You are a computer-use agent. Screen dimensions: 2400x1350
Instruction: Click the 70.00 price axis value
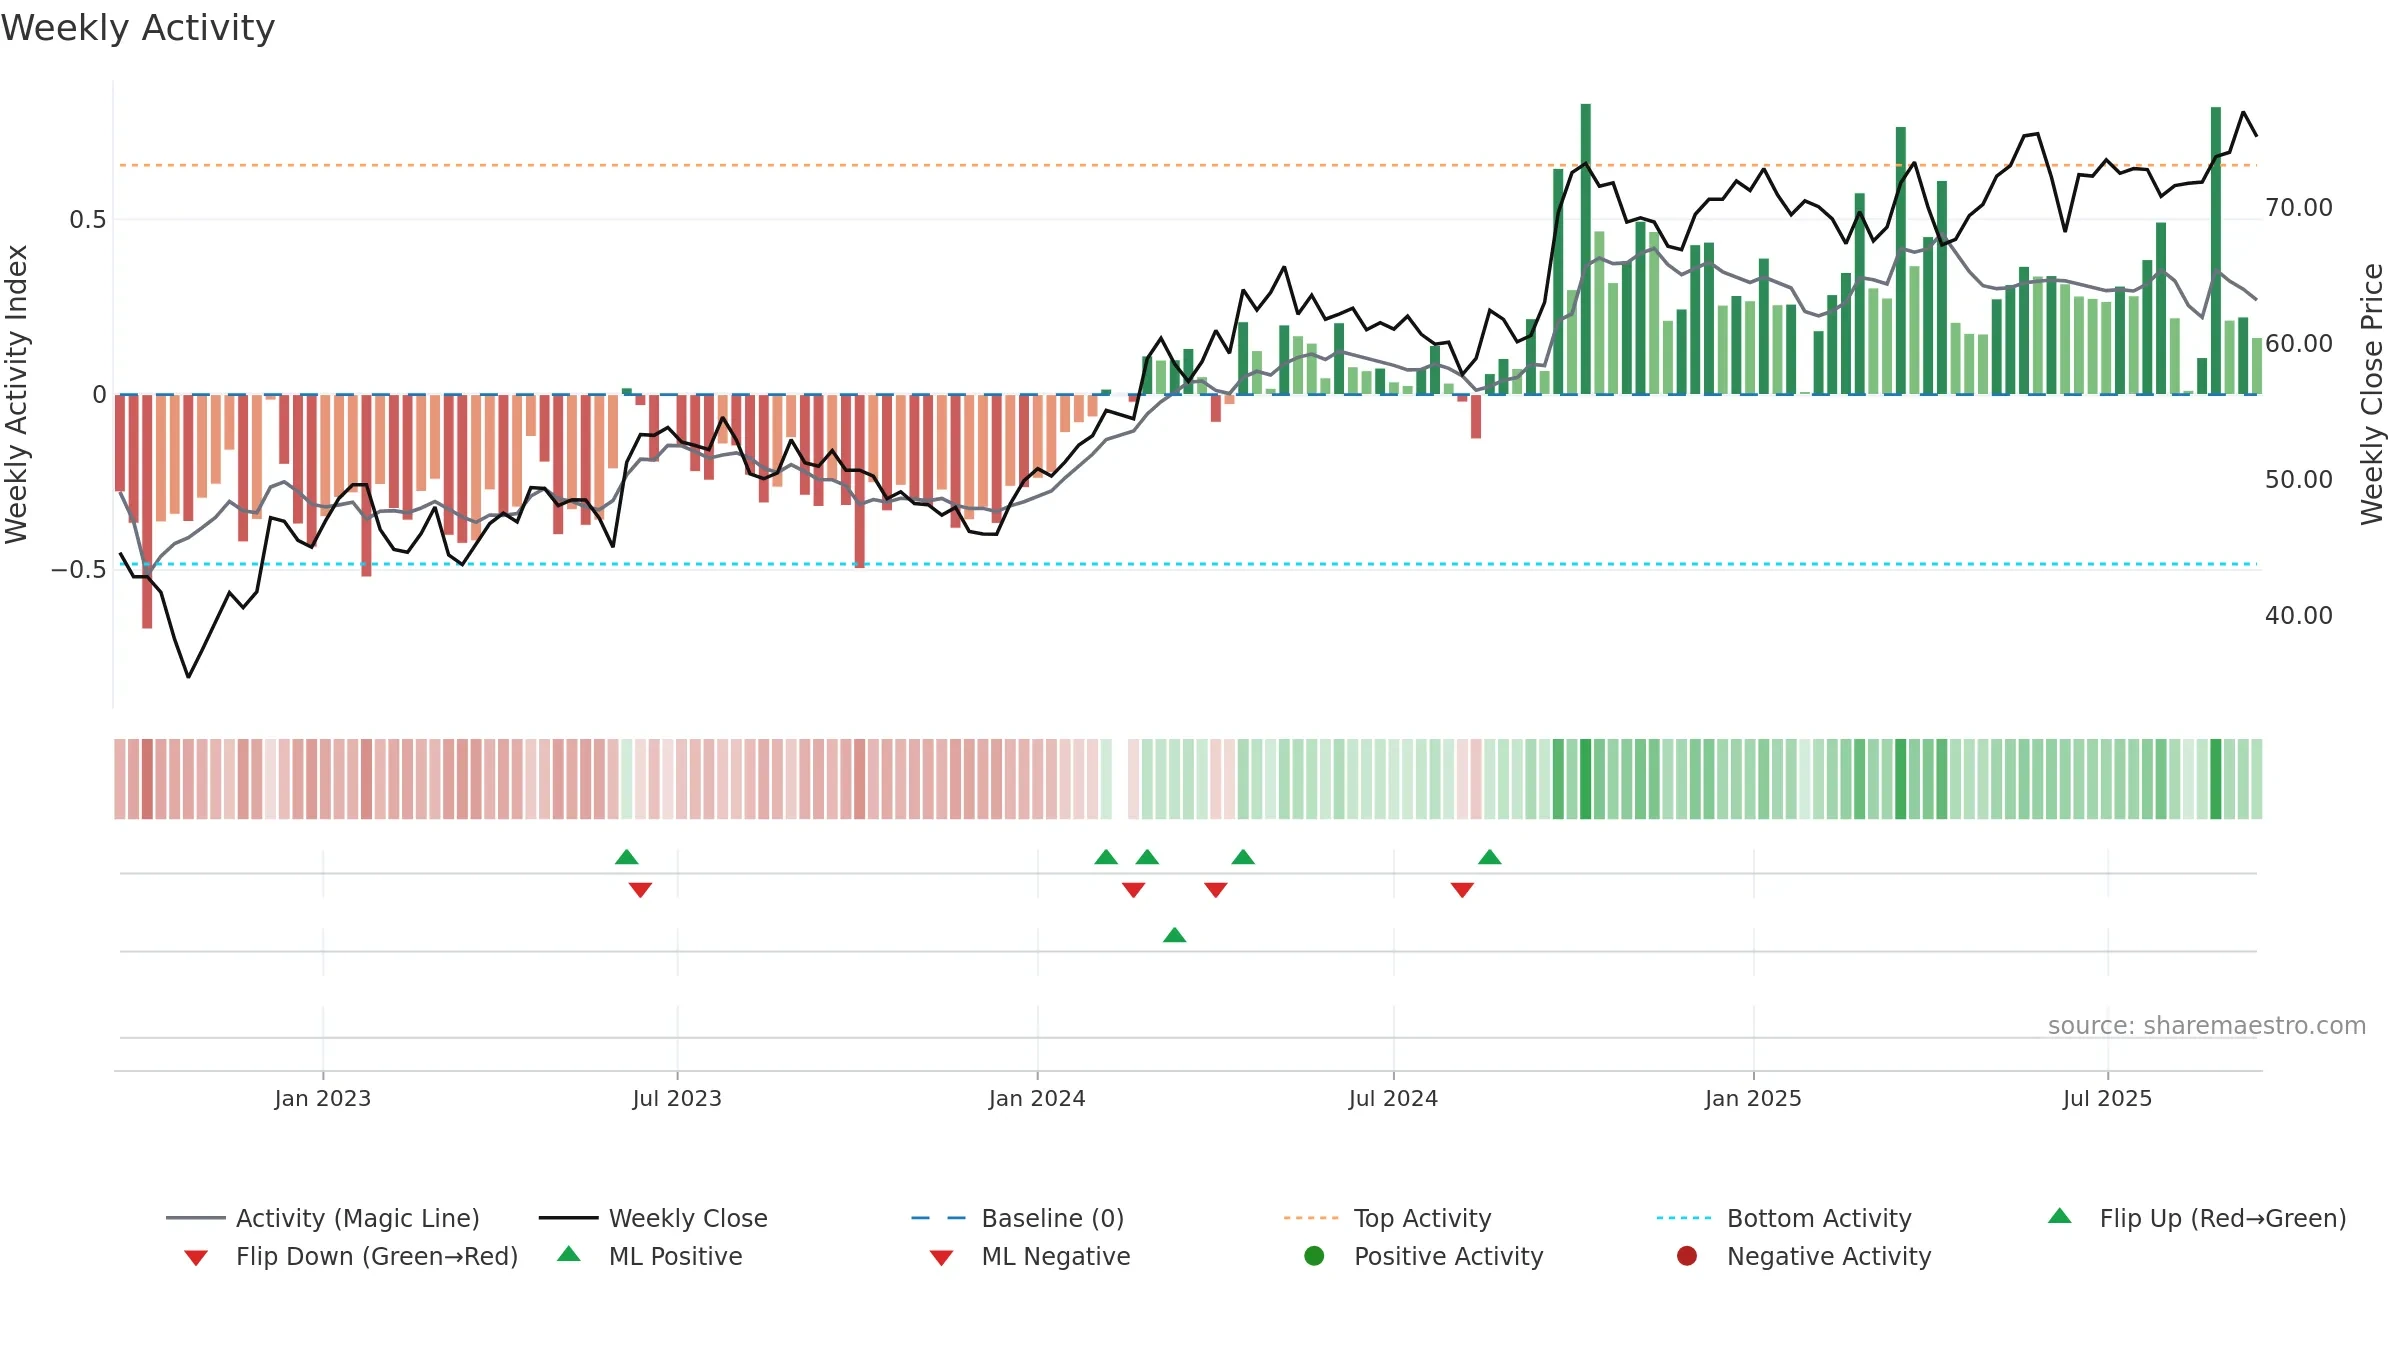pyautogui.click(x=2299, y=208)
